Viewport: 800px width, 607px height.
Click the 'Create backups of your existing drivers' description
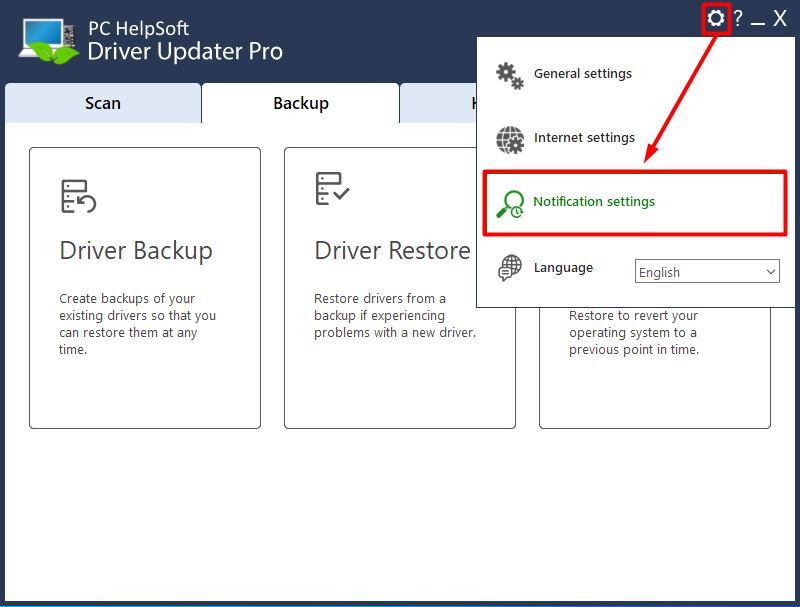pyautogui.click(x=138, y=324)
